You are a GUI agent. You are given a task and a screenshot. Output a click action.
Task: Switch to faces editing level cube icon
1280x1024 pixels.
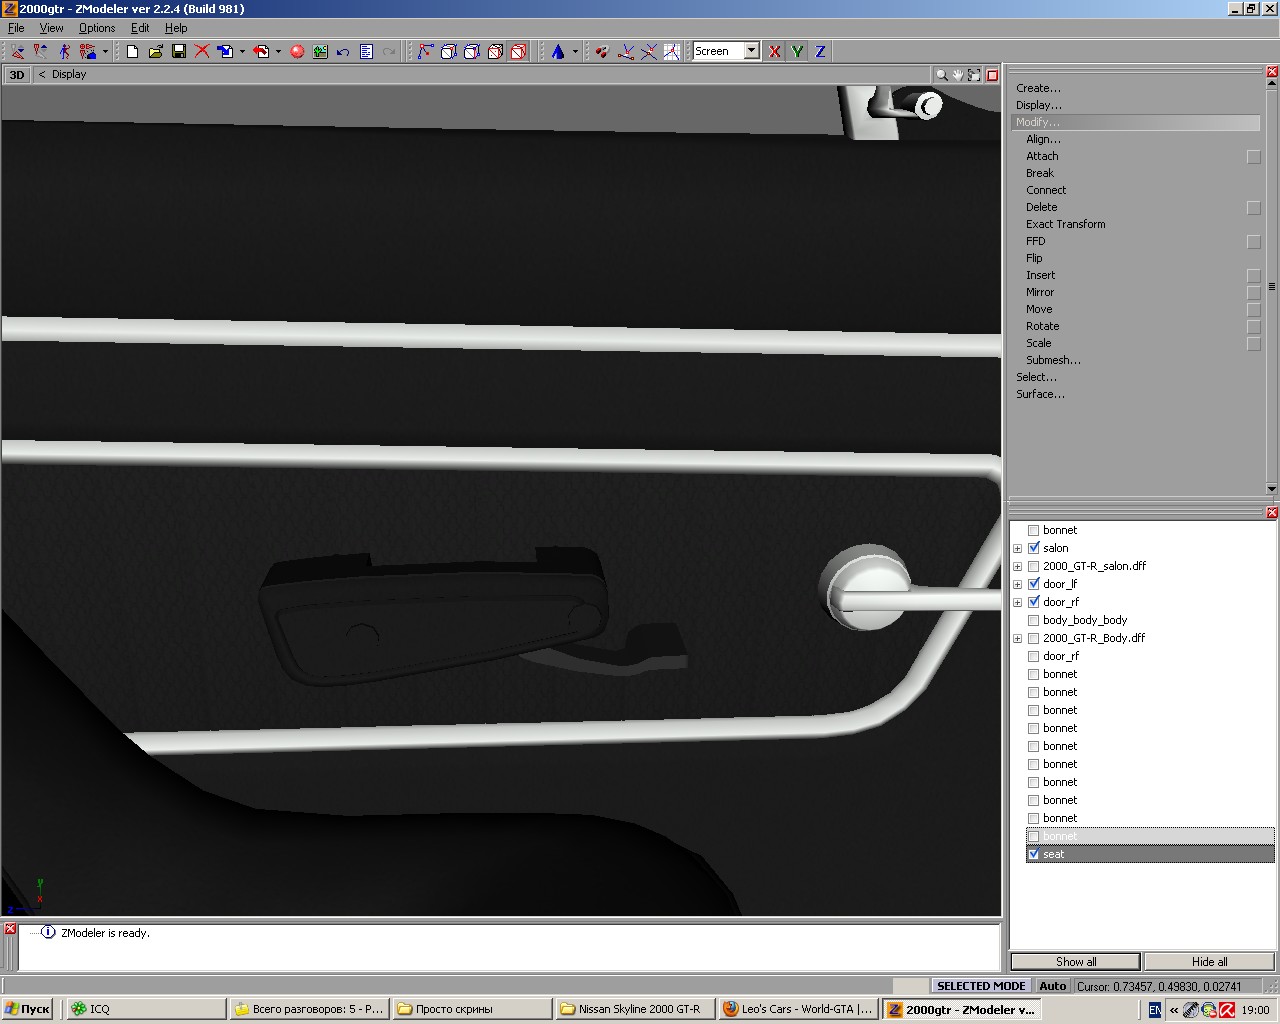(x=472, y=51)
